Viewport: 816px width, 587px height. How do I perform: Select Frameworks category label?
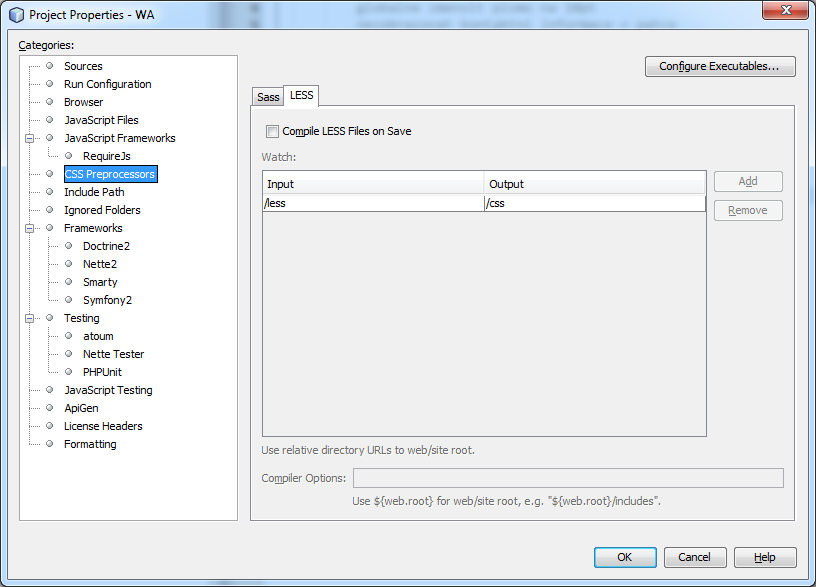[93, 228]
